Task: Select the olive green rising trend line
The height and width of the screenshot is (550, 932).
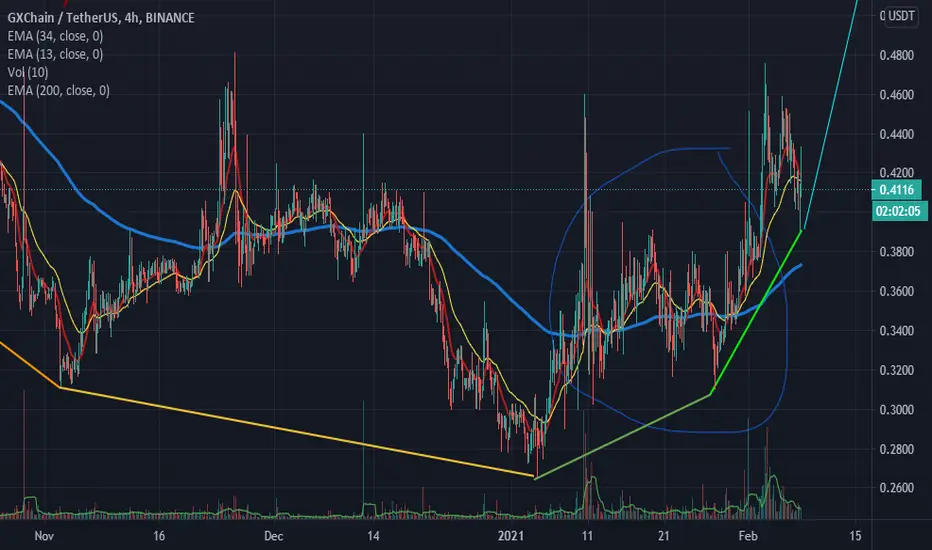Action: point(624,435)
